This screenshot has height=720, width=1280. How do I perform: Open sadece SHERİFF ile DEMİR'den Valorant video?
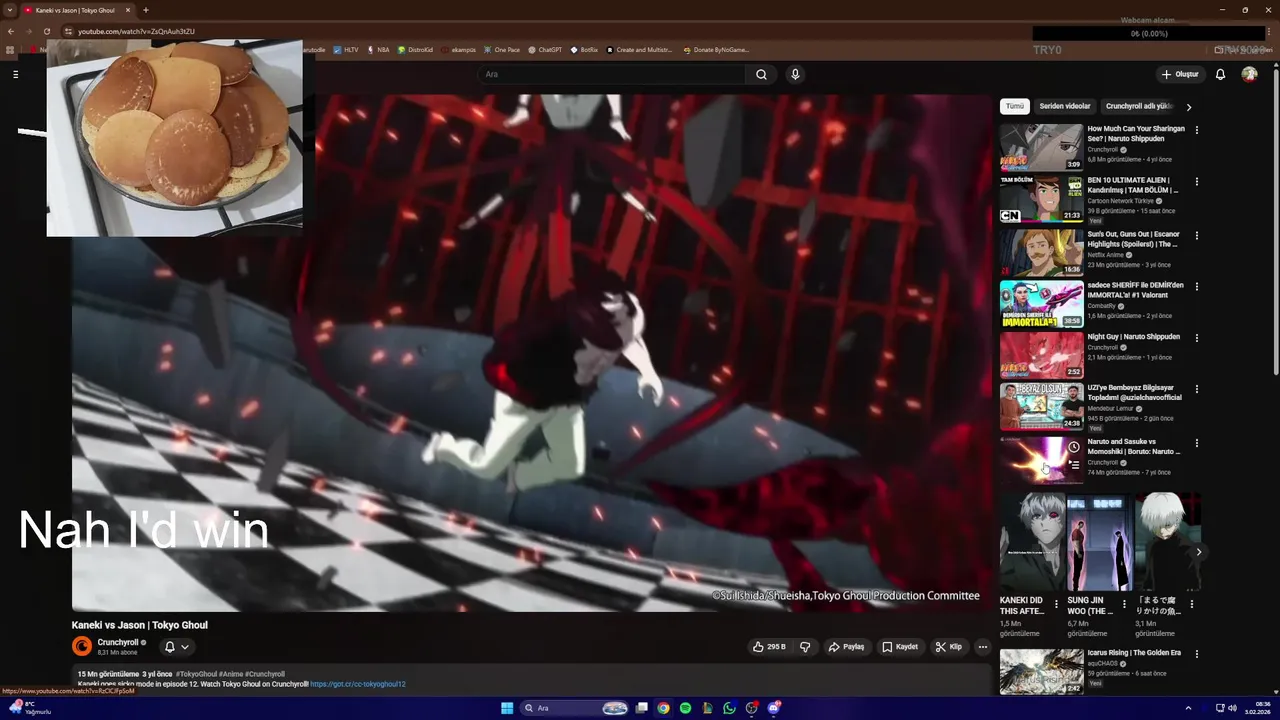[1041, 304]
